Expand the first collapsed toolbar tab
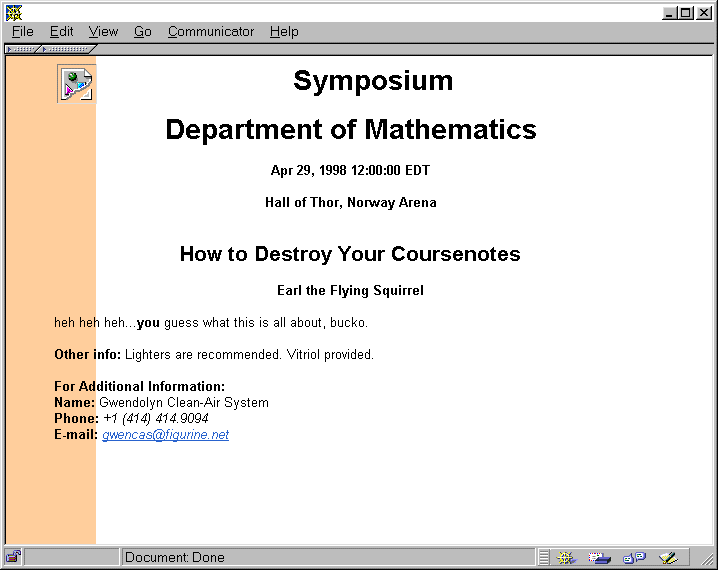This screenshot has height=570, width=718. point(22,48)
